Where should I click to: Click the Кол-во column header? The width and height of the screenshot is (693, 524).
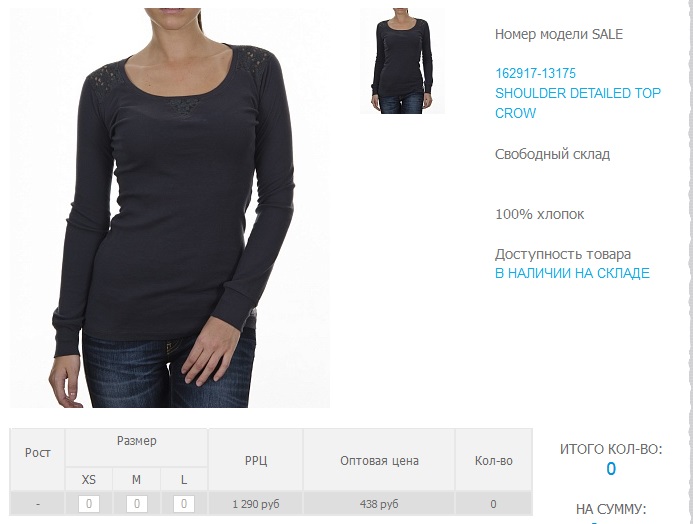tap(494, 459)
